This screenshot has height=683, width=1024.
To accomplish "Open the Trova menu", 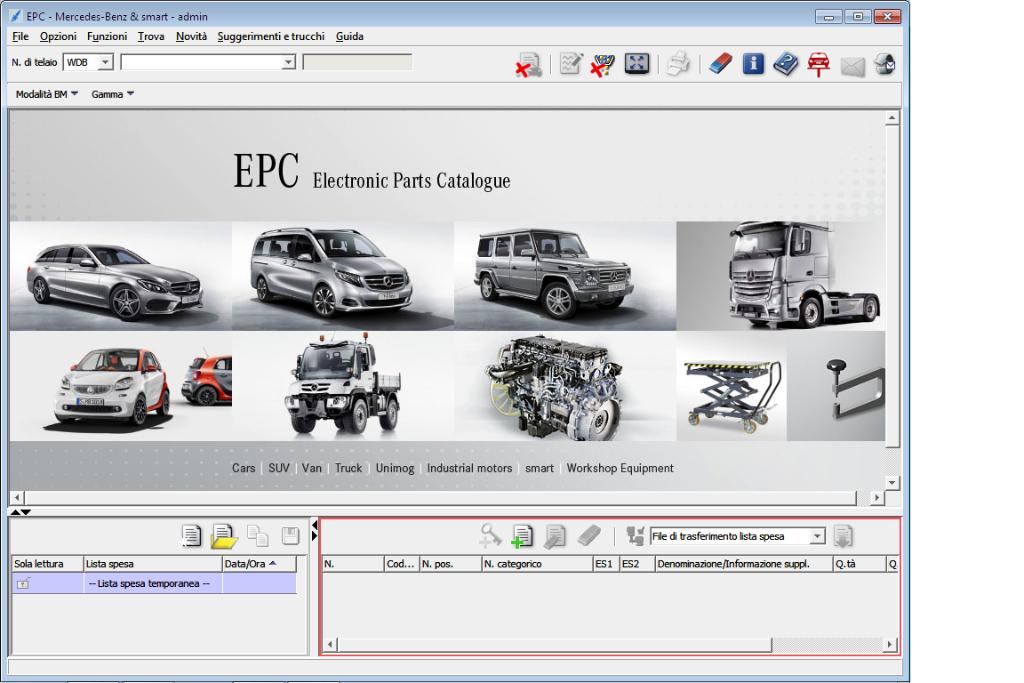I will [x=150, y=36].
